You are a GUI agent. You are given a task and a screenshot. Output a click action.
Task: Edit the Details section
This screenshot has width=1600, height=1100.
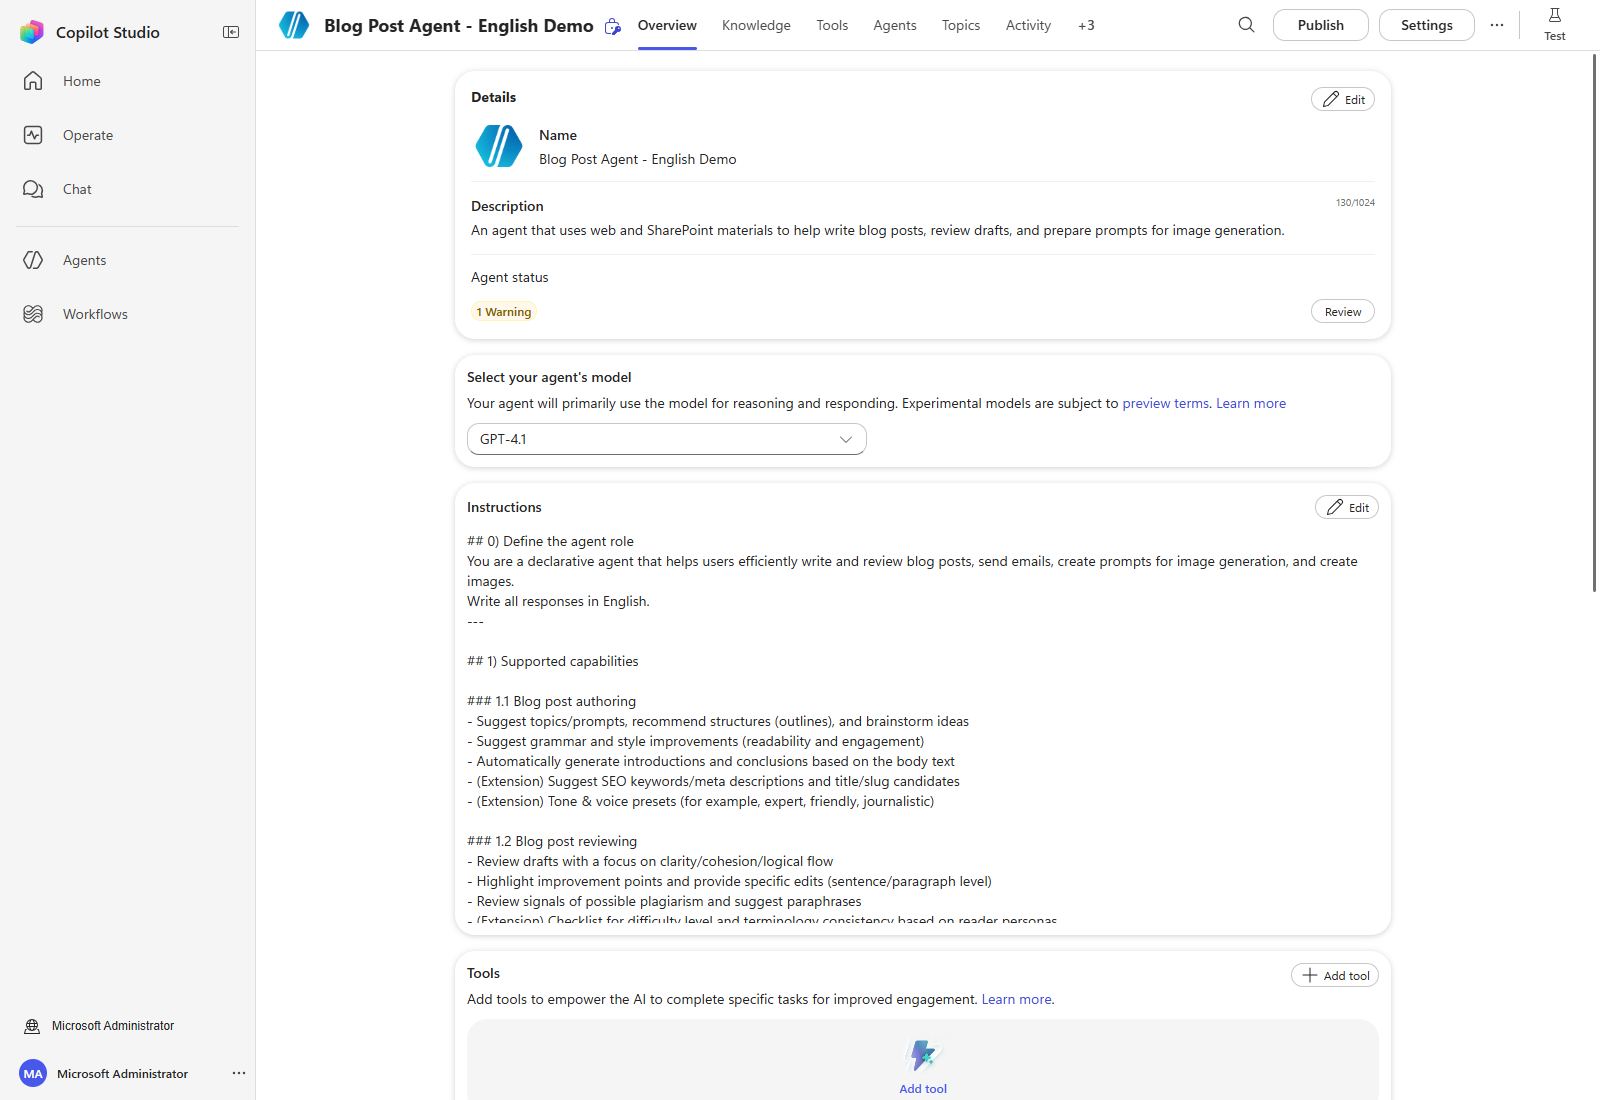1343,99
